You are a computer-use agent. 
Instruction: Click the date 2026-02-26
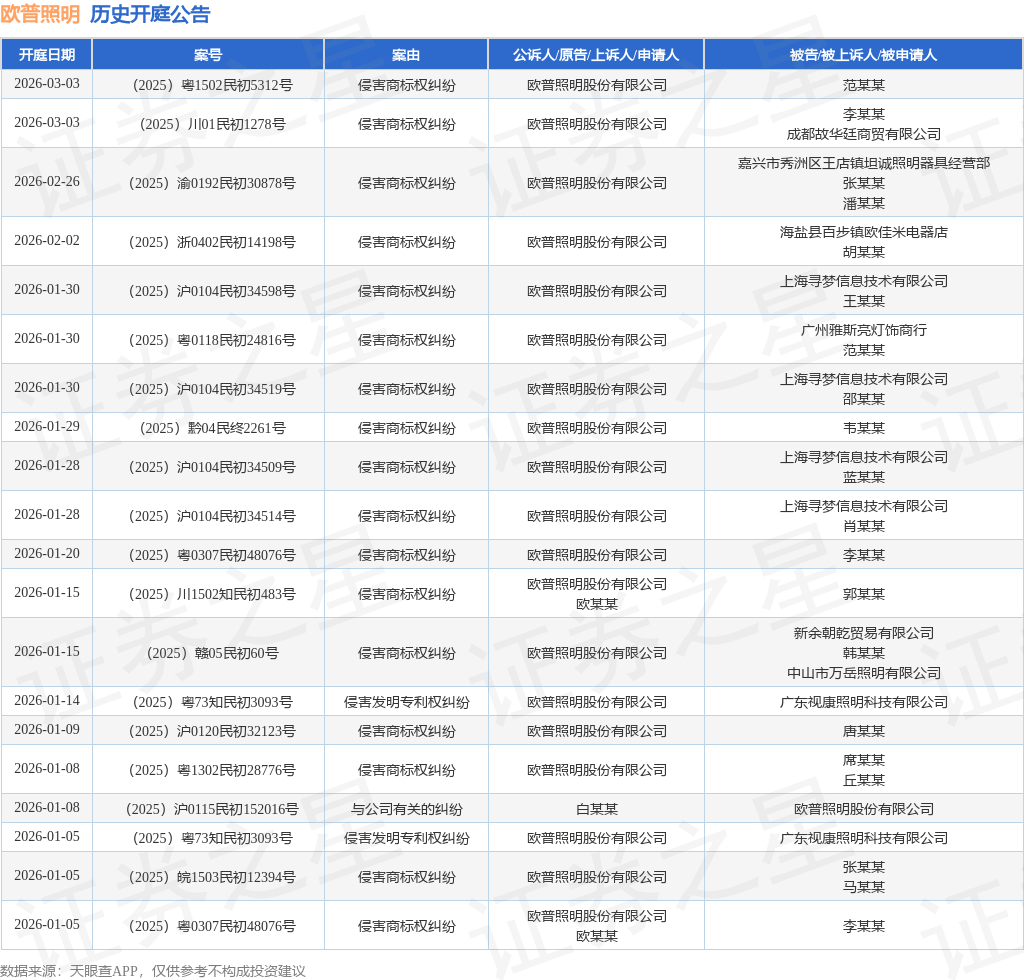click(x=47, y=182)
